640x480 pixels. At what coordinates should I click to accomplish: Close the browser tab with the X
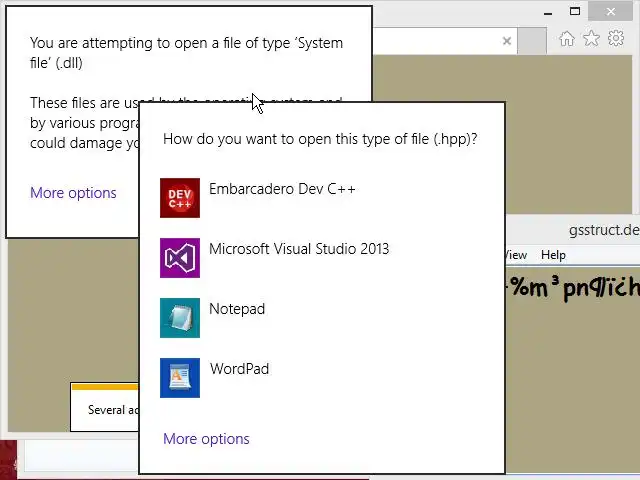pos(507,41)
